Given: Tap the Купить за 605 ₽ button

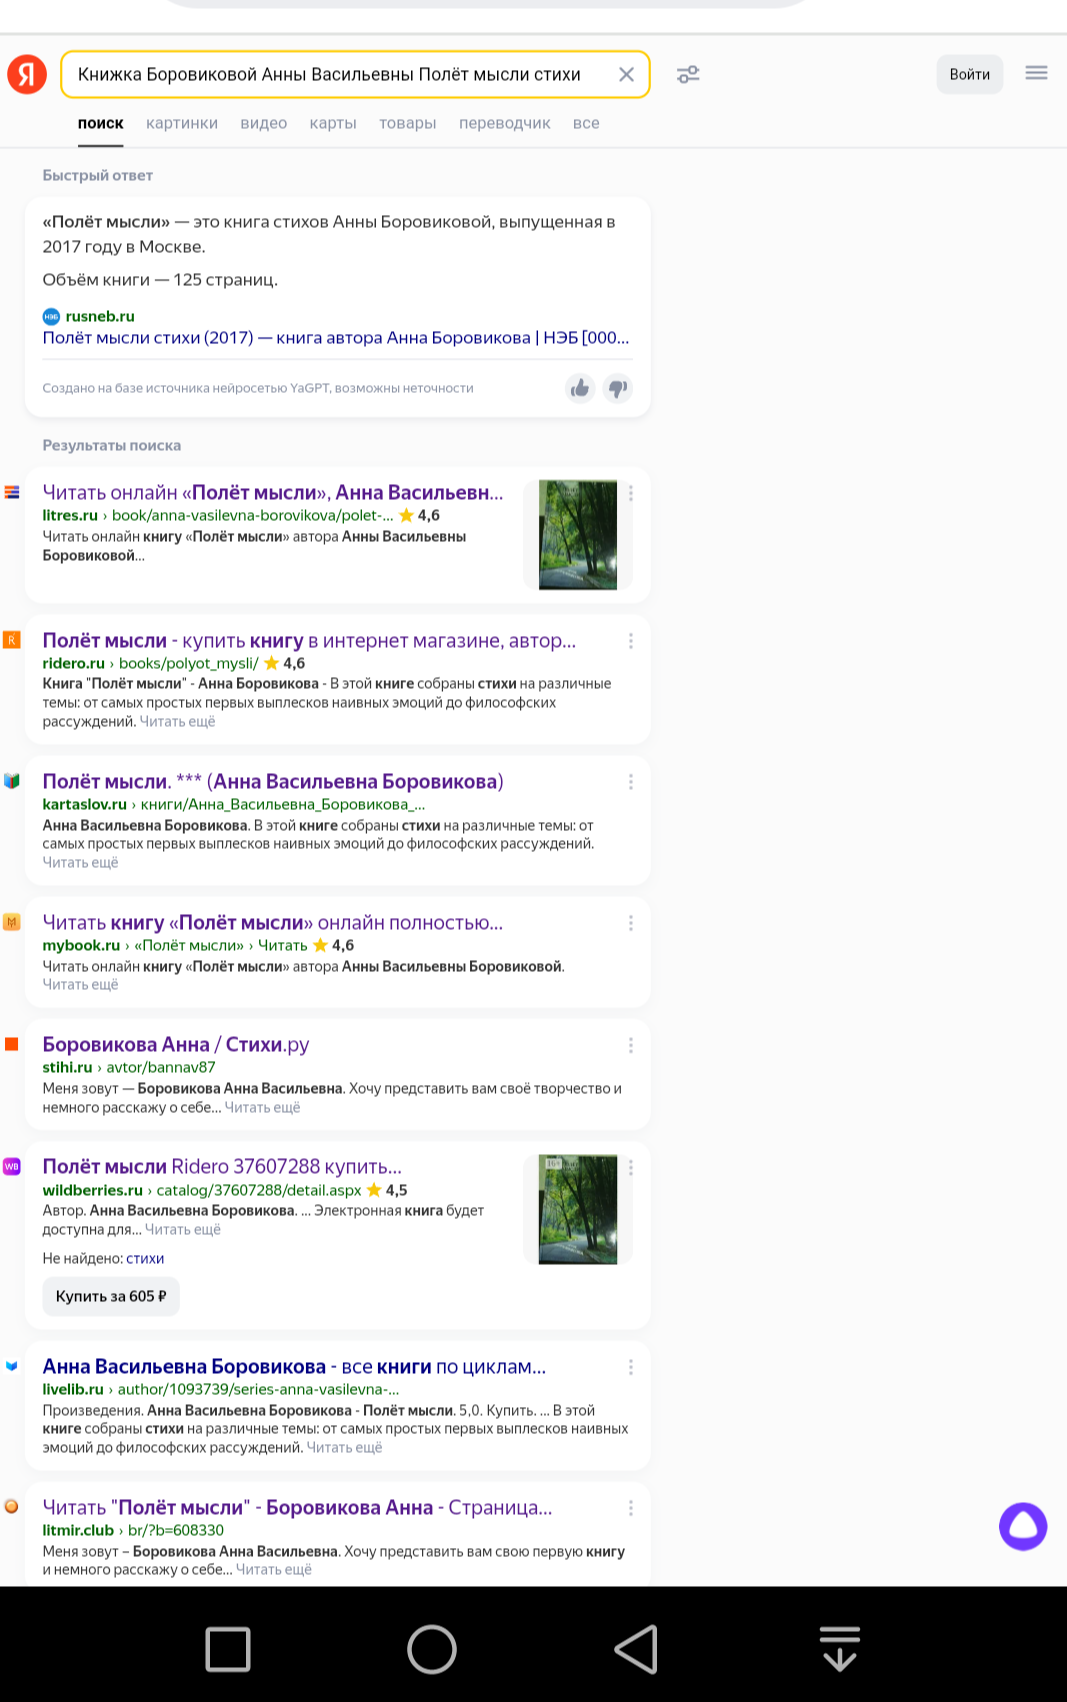Looking at the screenshot, I should [x=111, y=1296].
